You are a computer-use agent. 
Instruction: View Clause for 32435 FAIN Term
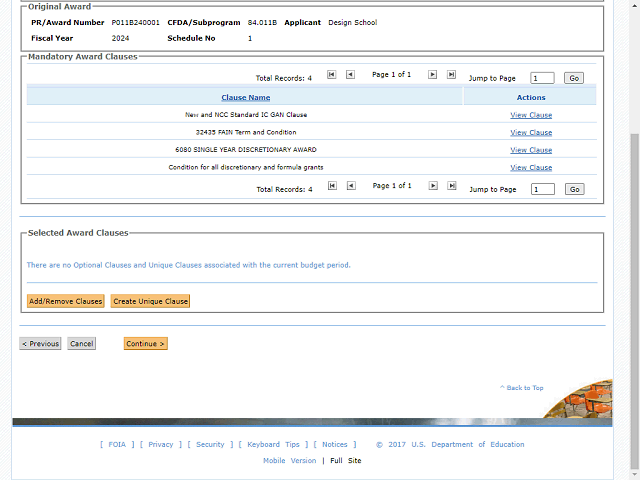coord(531,132)
